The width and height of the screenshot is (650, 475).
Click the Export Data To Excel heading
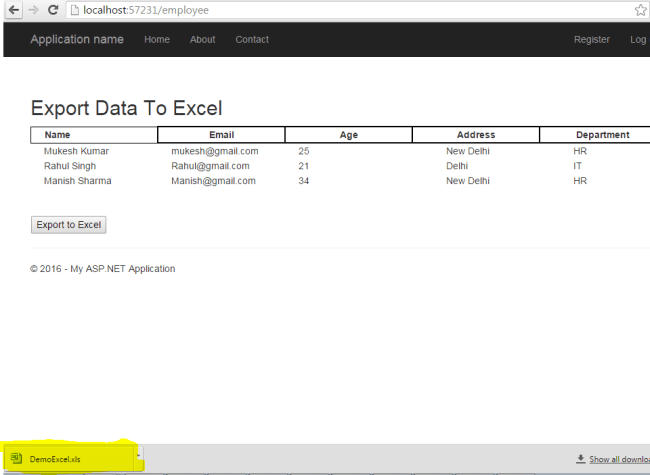point(126,108)
